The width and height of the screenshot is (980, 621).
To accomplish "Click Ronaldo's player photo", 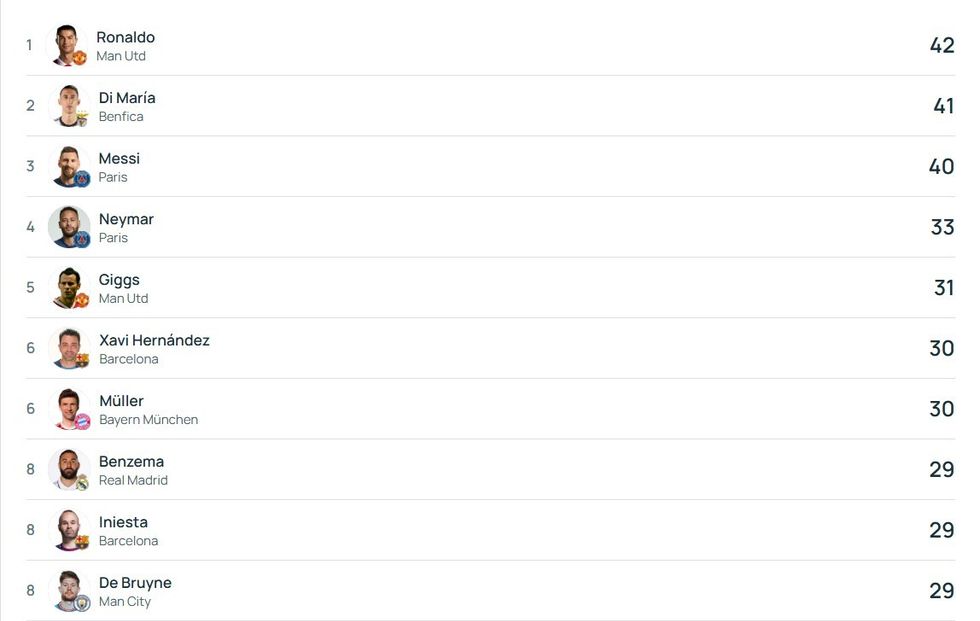I will pos(67,45).
